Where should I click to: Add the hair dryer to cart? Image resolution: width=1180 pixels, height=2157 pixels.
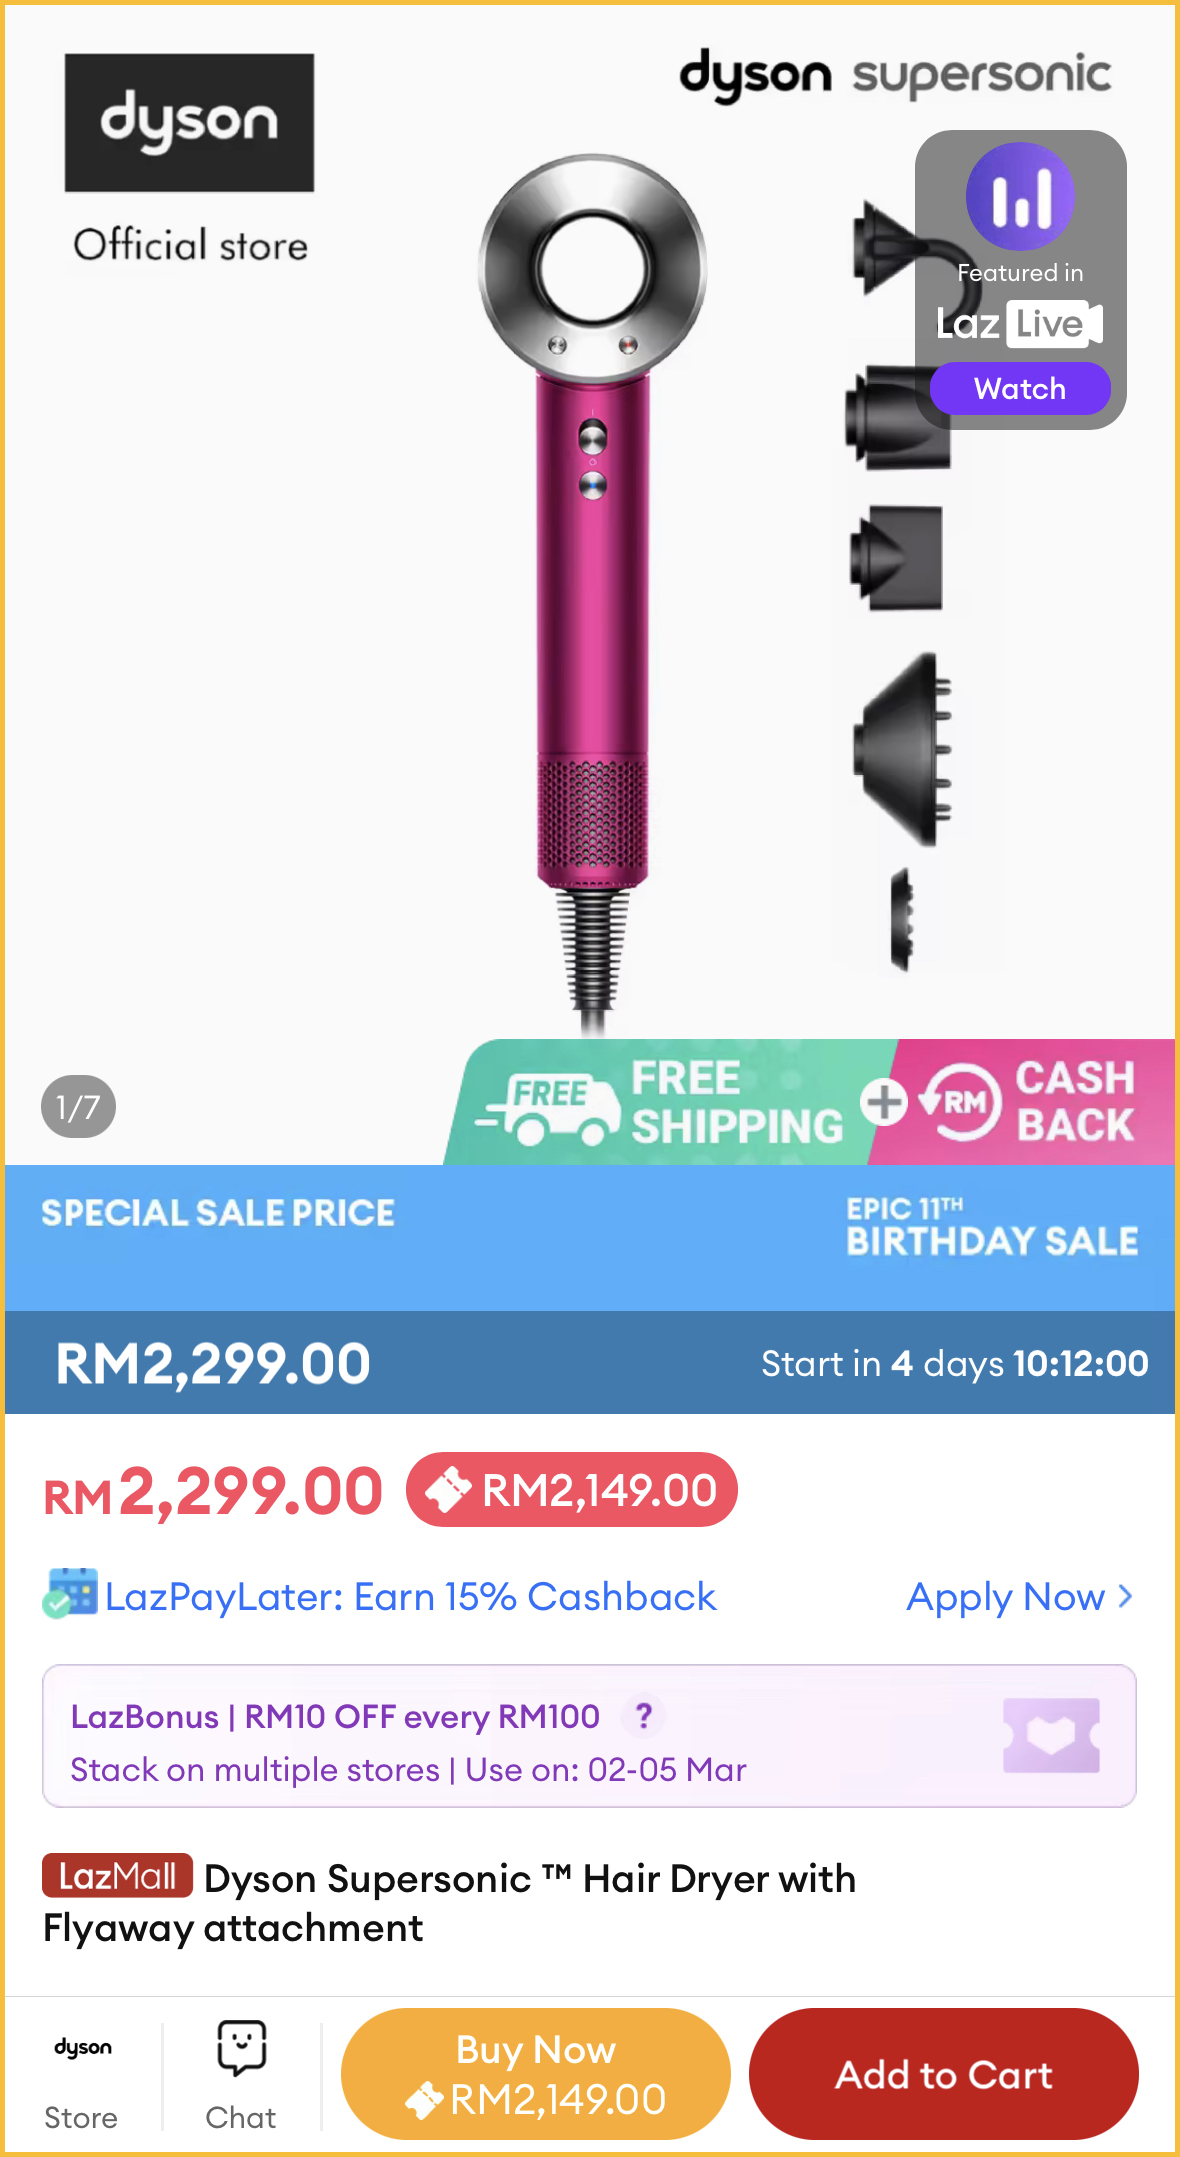(944, 2074)
